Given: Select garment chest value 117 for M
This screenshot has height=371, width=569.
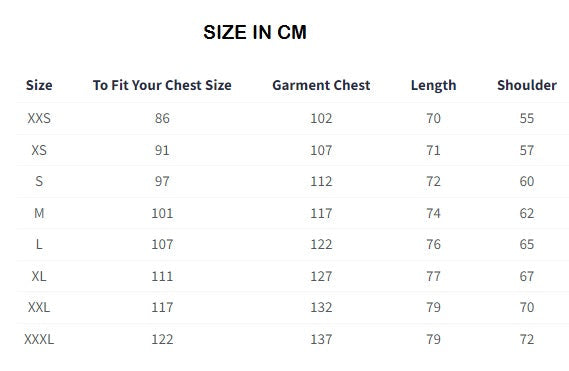Looking at the screenshot, I should (321, 213).
